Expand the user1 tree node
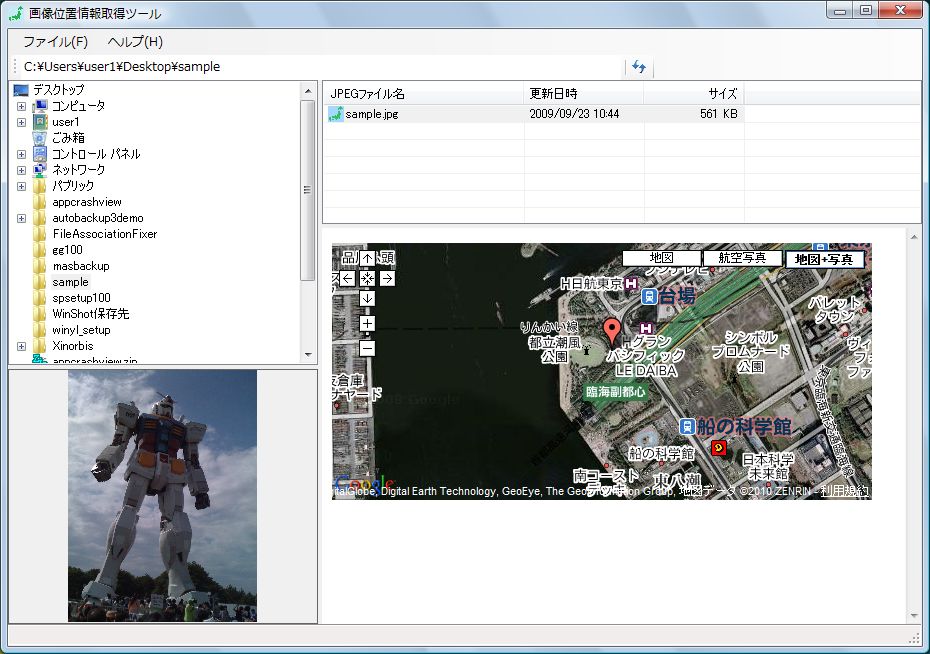 (21, 123)
